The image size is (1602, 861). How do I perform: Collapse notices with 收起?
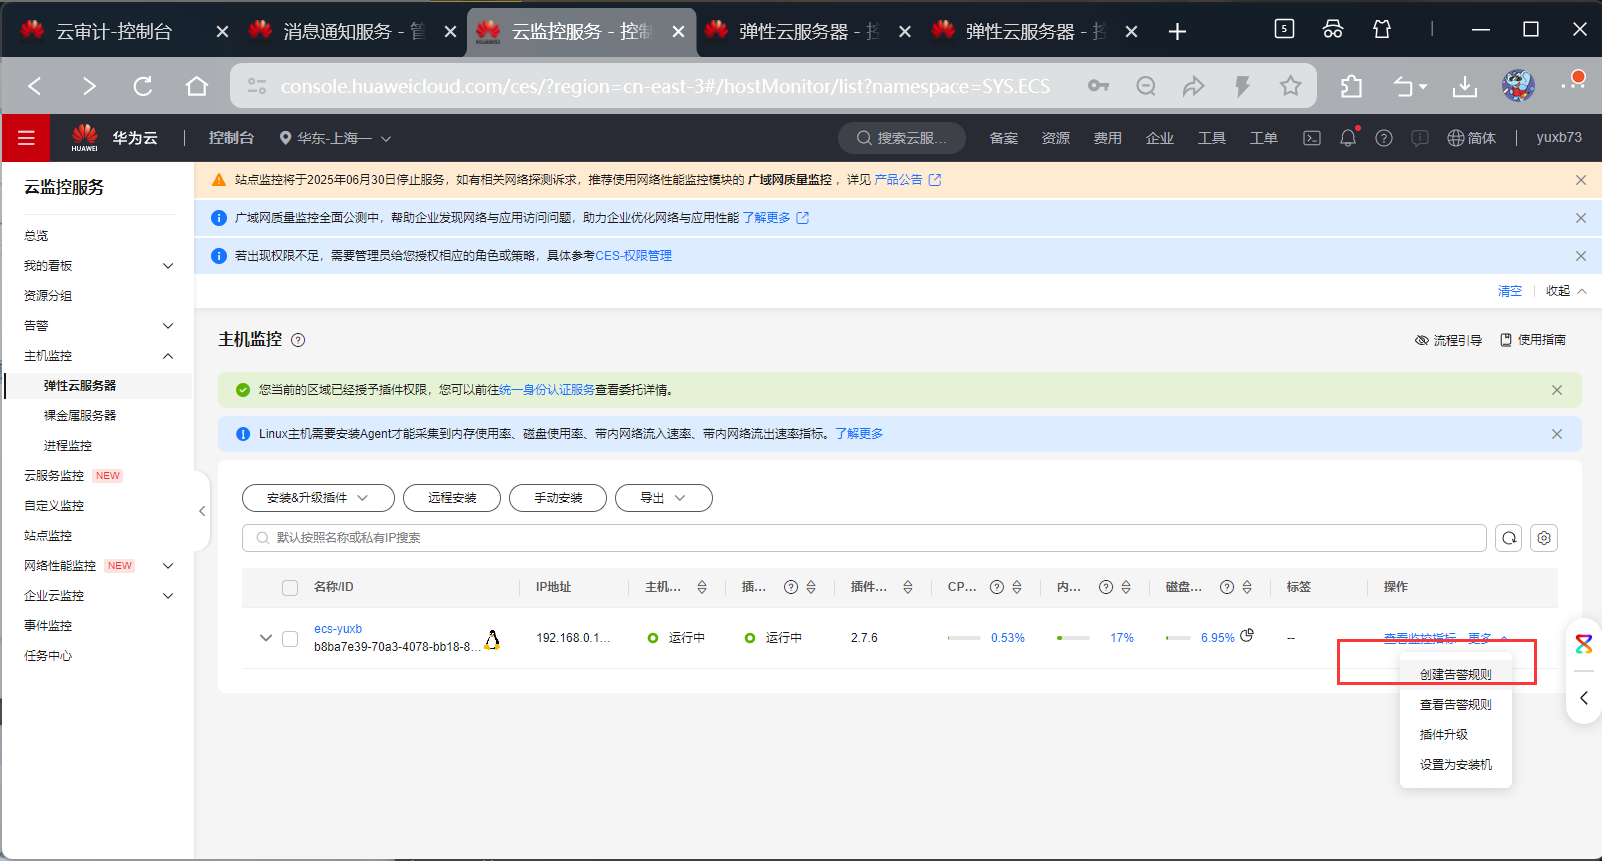(1566, 291)
